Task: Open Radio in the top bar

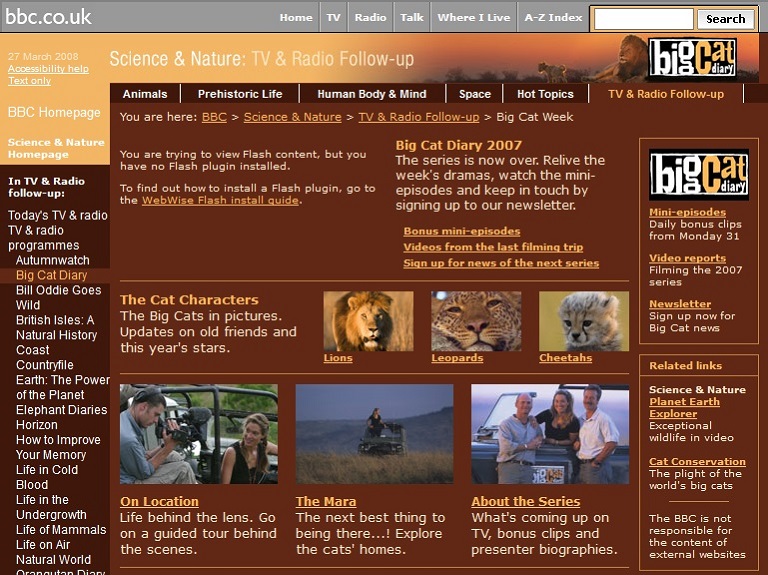Action: (x=370, y=17)
